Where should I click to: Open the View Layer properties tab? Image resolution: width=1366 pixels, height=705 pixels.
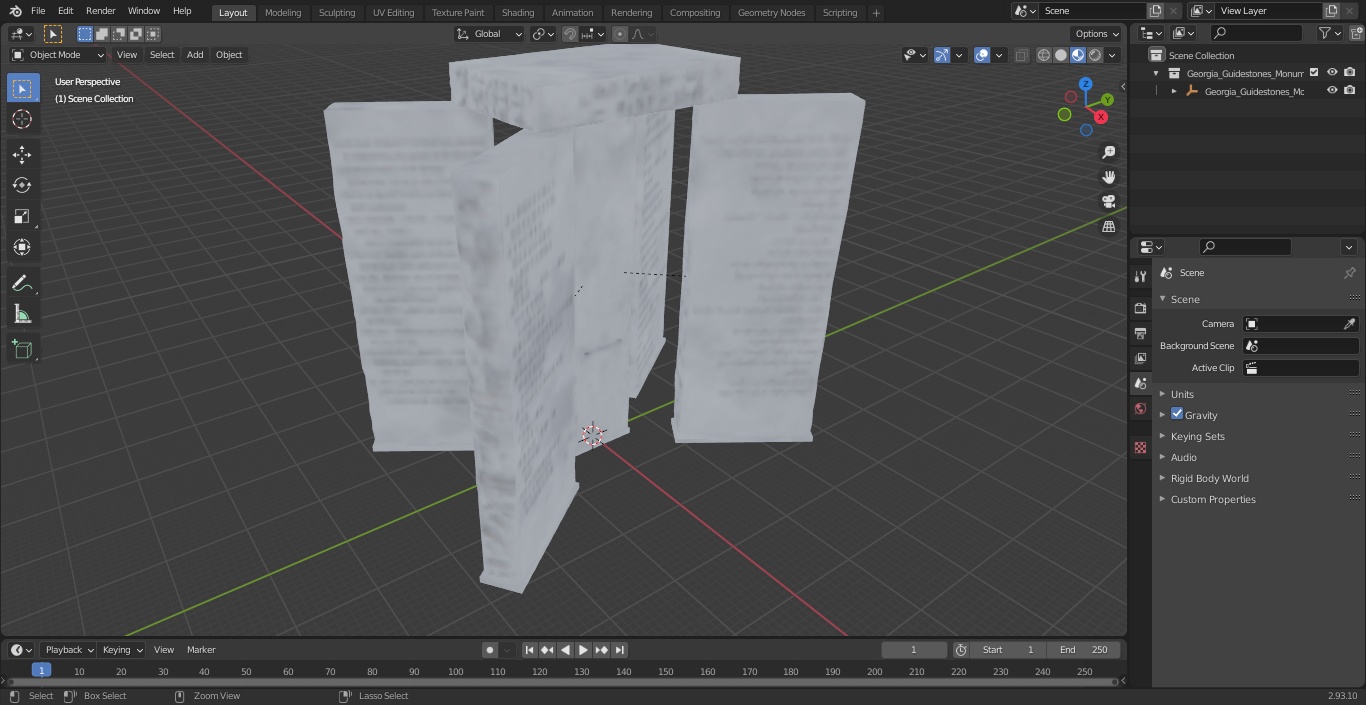(1140, 358)
